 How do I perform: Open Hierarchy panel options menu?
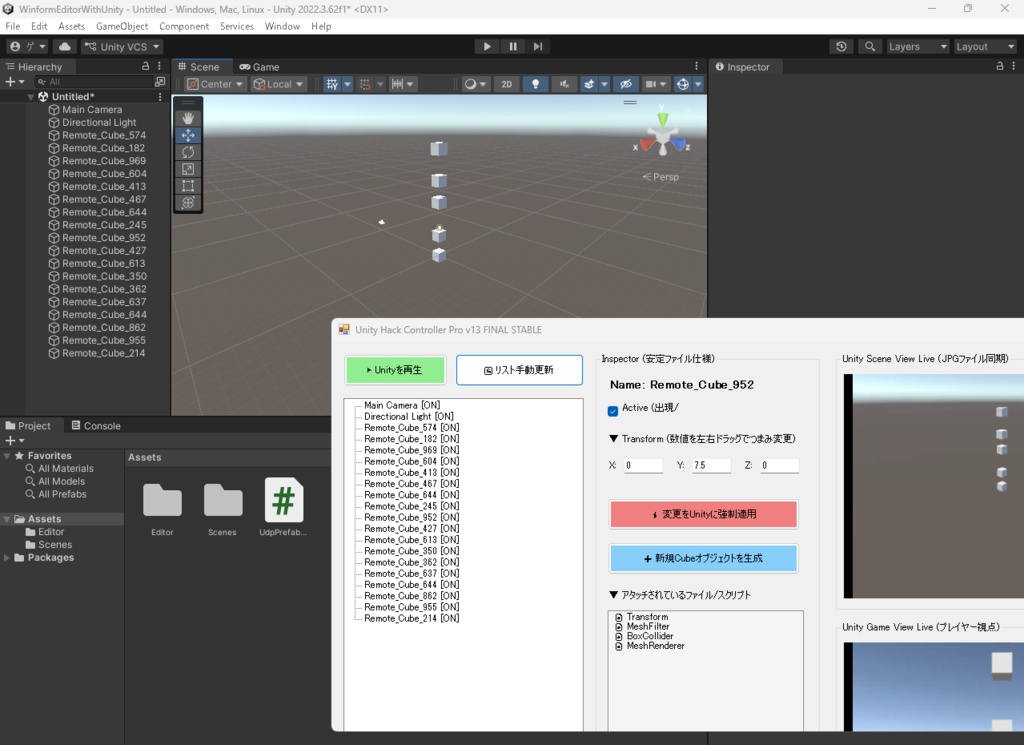(159, 67)
